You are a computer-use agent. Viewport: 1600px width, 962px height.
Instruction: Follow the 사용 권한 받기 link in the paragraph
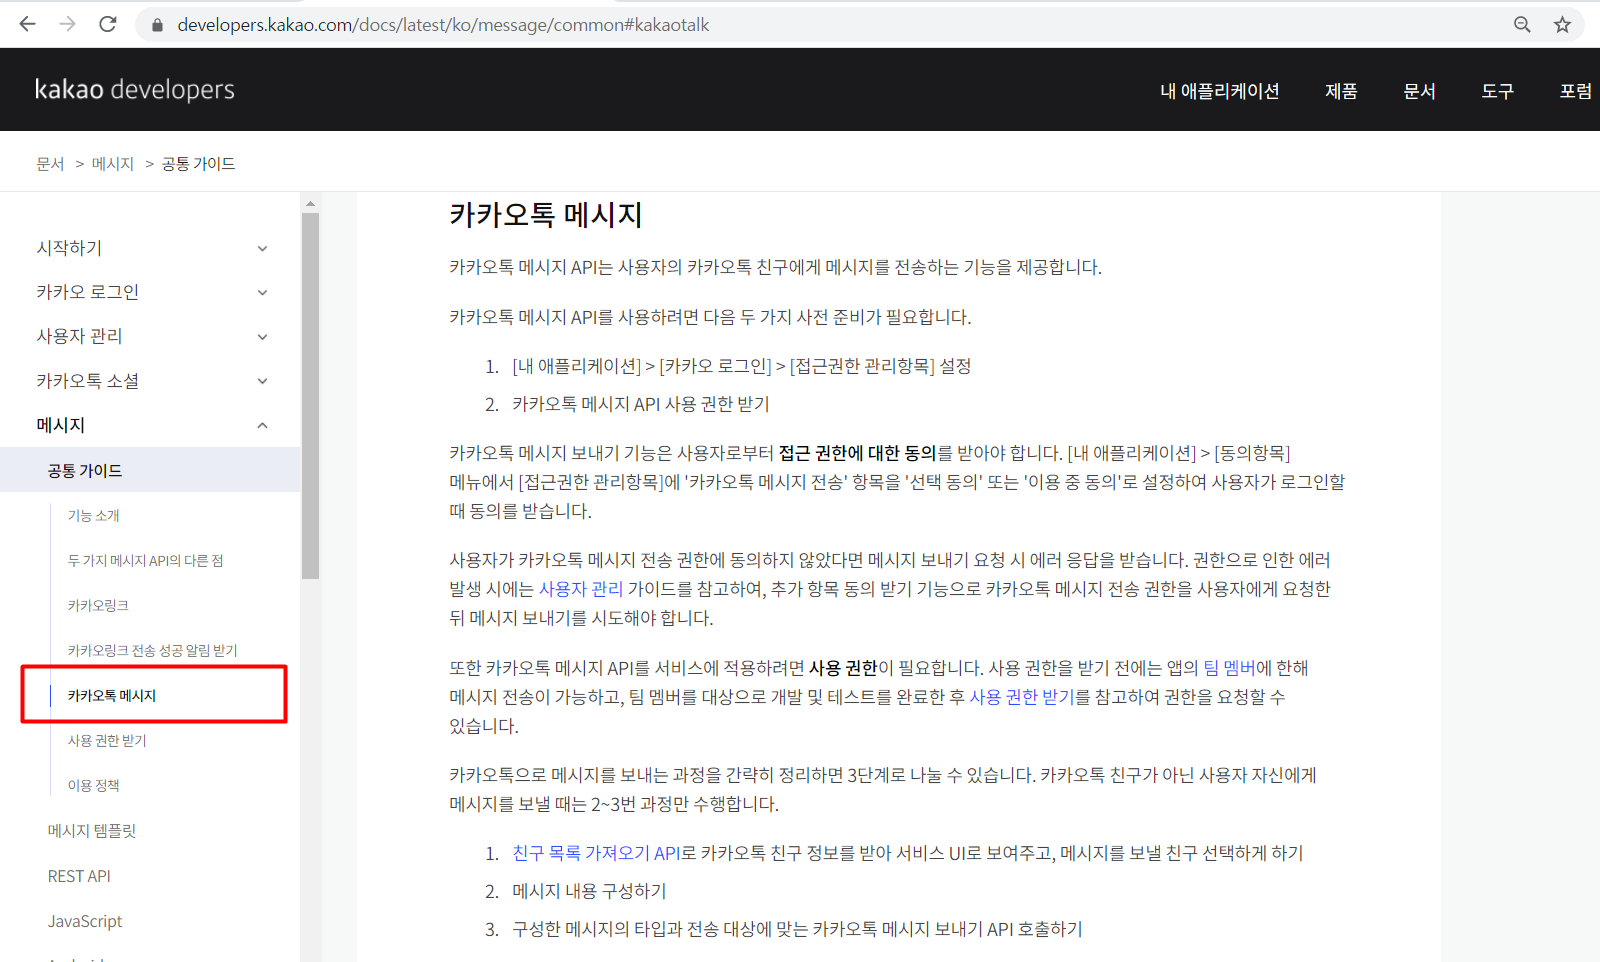point(1022,697)
